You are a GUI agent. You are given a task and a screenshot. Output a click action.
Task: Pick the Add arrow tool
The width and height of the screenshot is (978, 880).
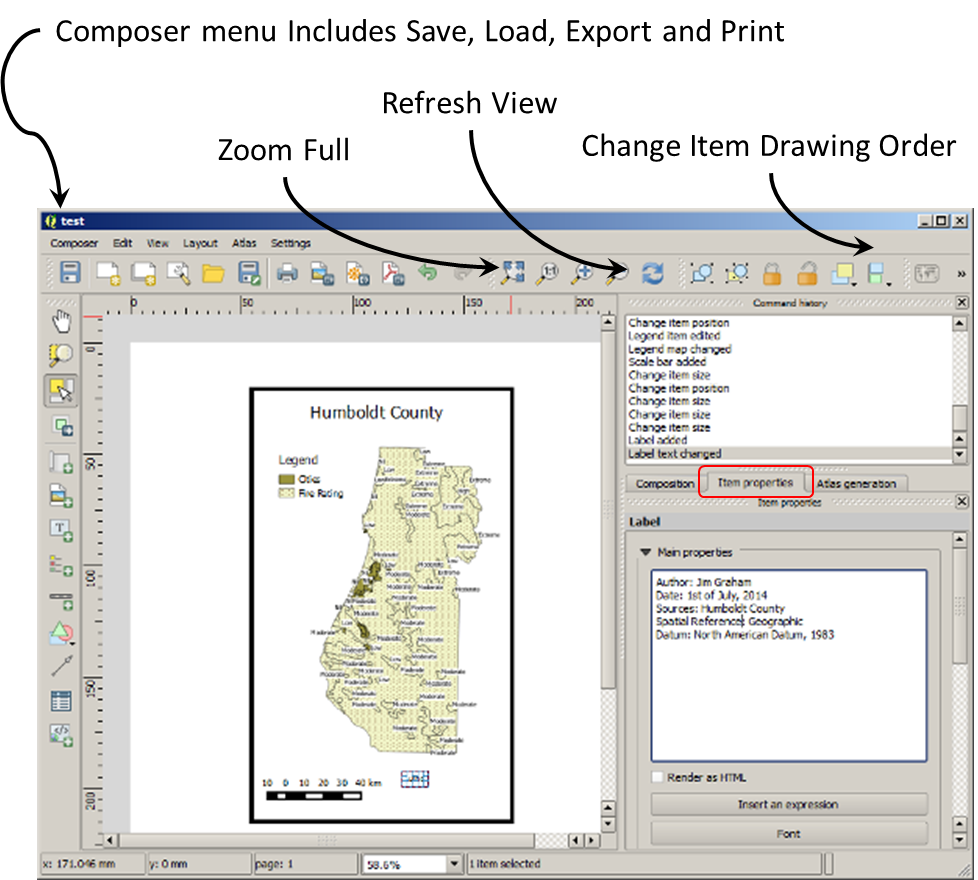(x=62, y=667)
